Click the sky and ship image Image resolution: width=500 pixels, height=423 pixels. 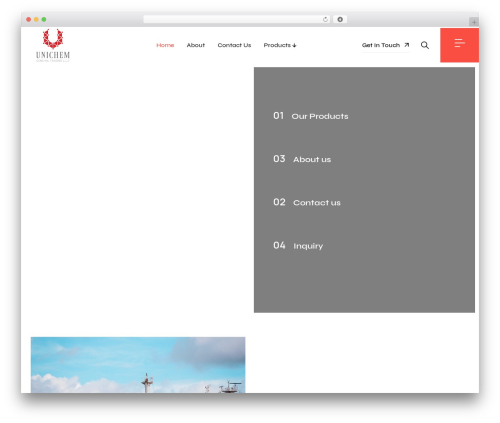click(x=138, y=365)
